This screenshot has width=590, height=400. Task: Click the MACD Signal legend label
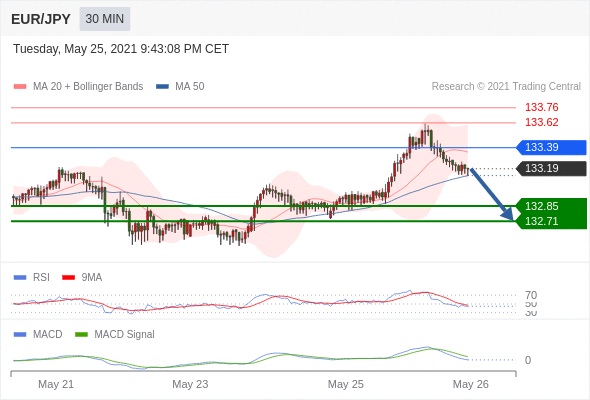(124, 335)
